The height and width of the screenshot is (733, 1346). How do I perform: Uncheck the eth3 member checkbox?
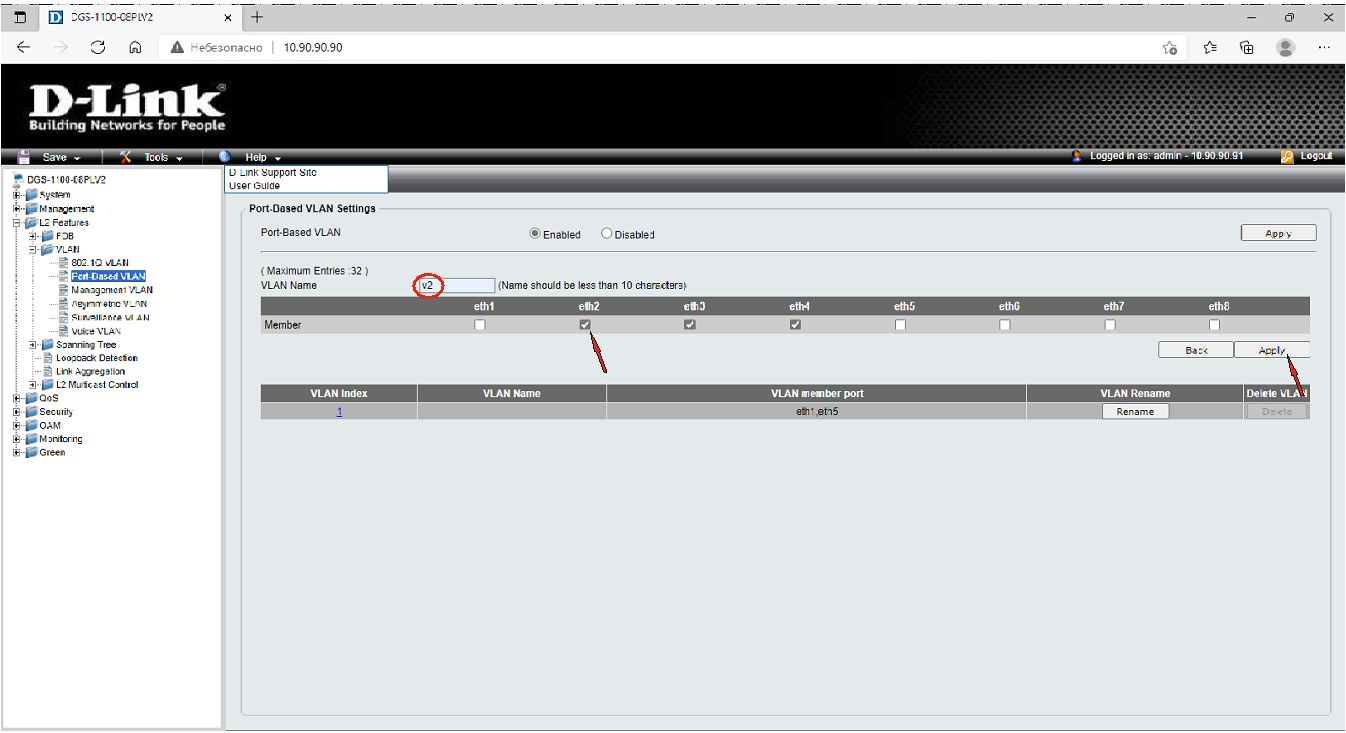tap(690, 325)
